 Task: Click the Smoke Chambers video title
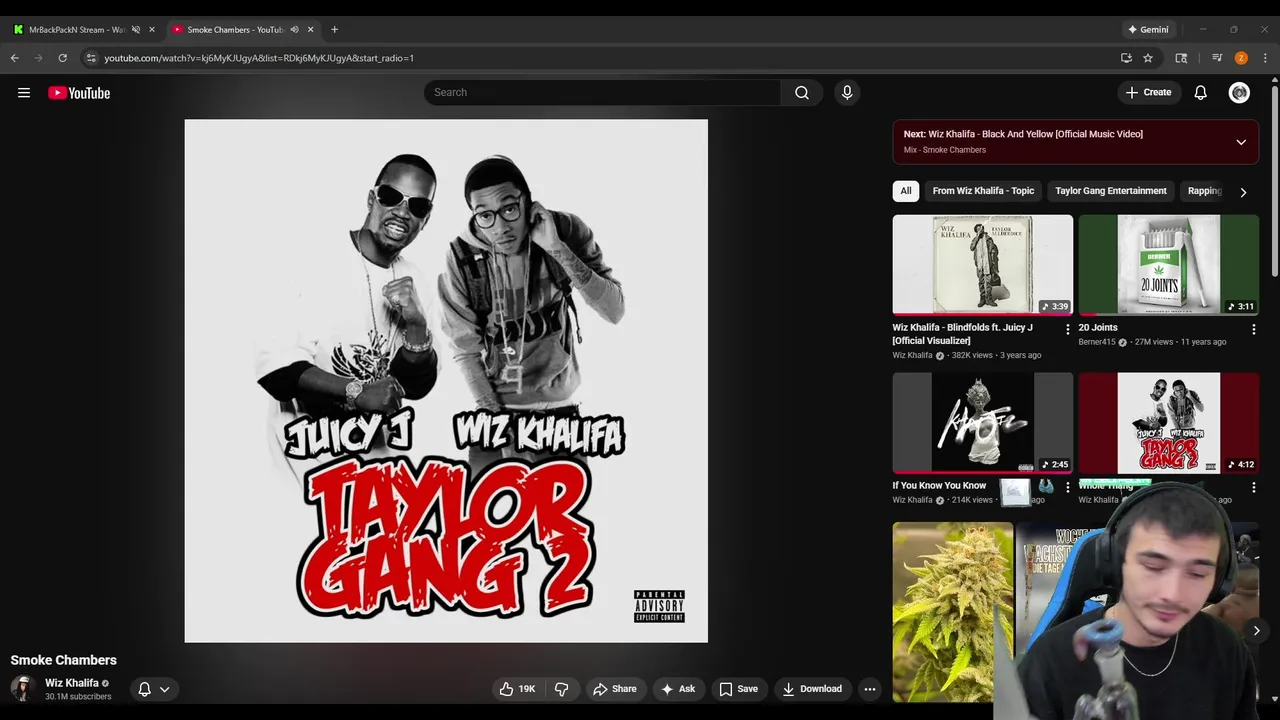pyautogui.click(x=64, y=660)
